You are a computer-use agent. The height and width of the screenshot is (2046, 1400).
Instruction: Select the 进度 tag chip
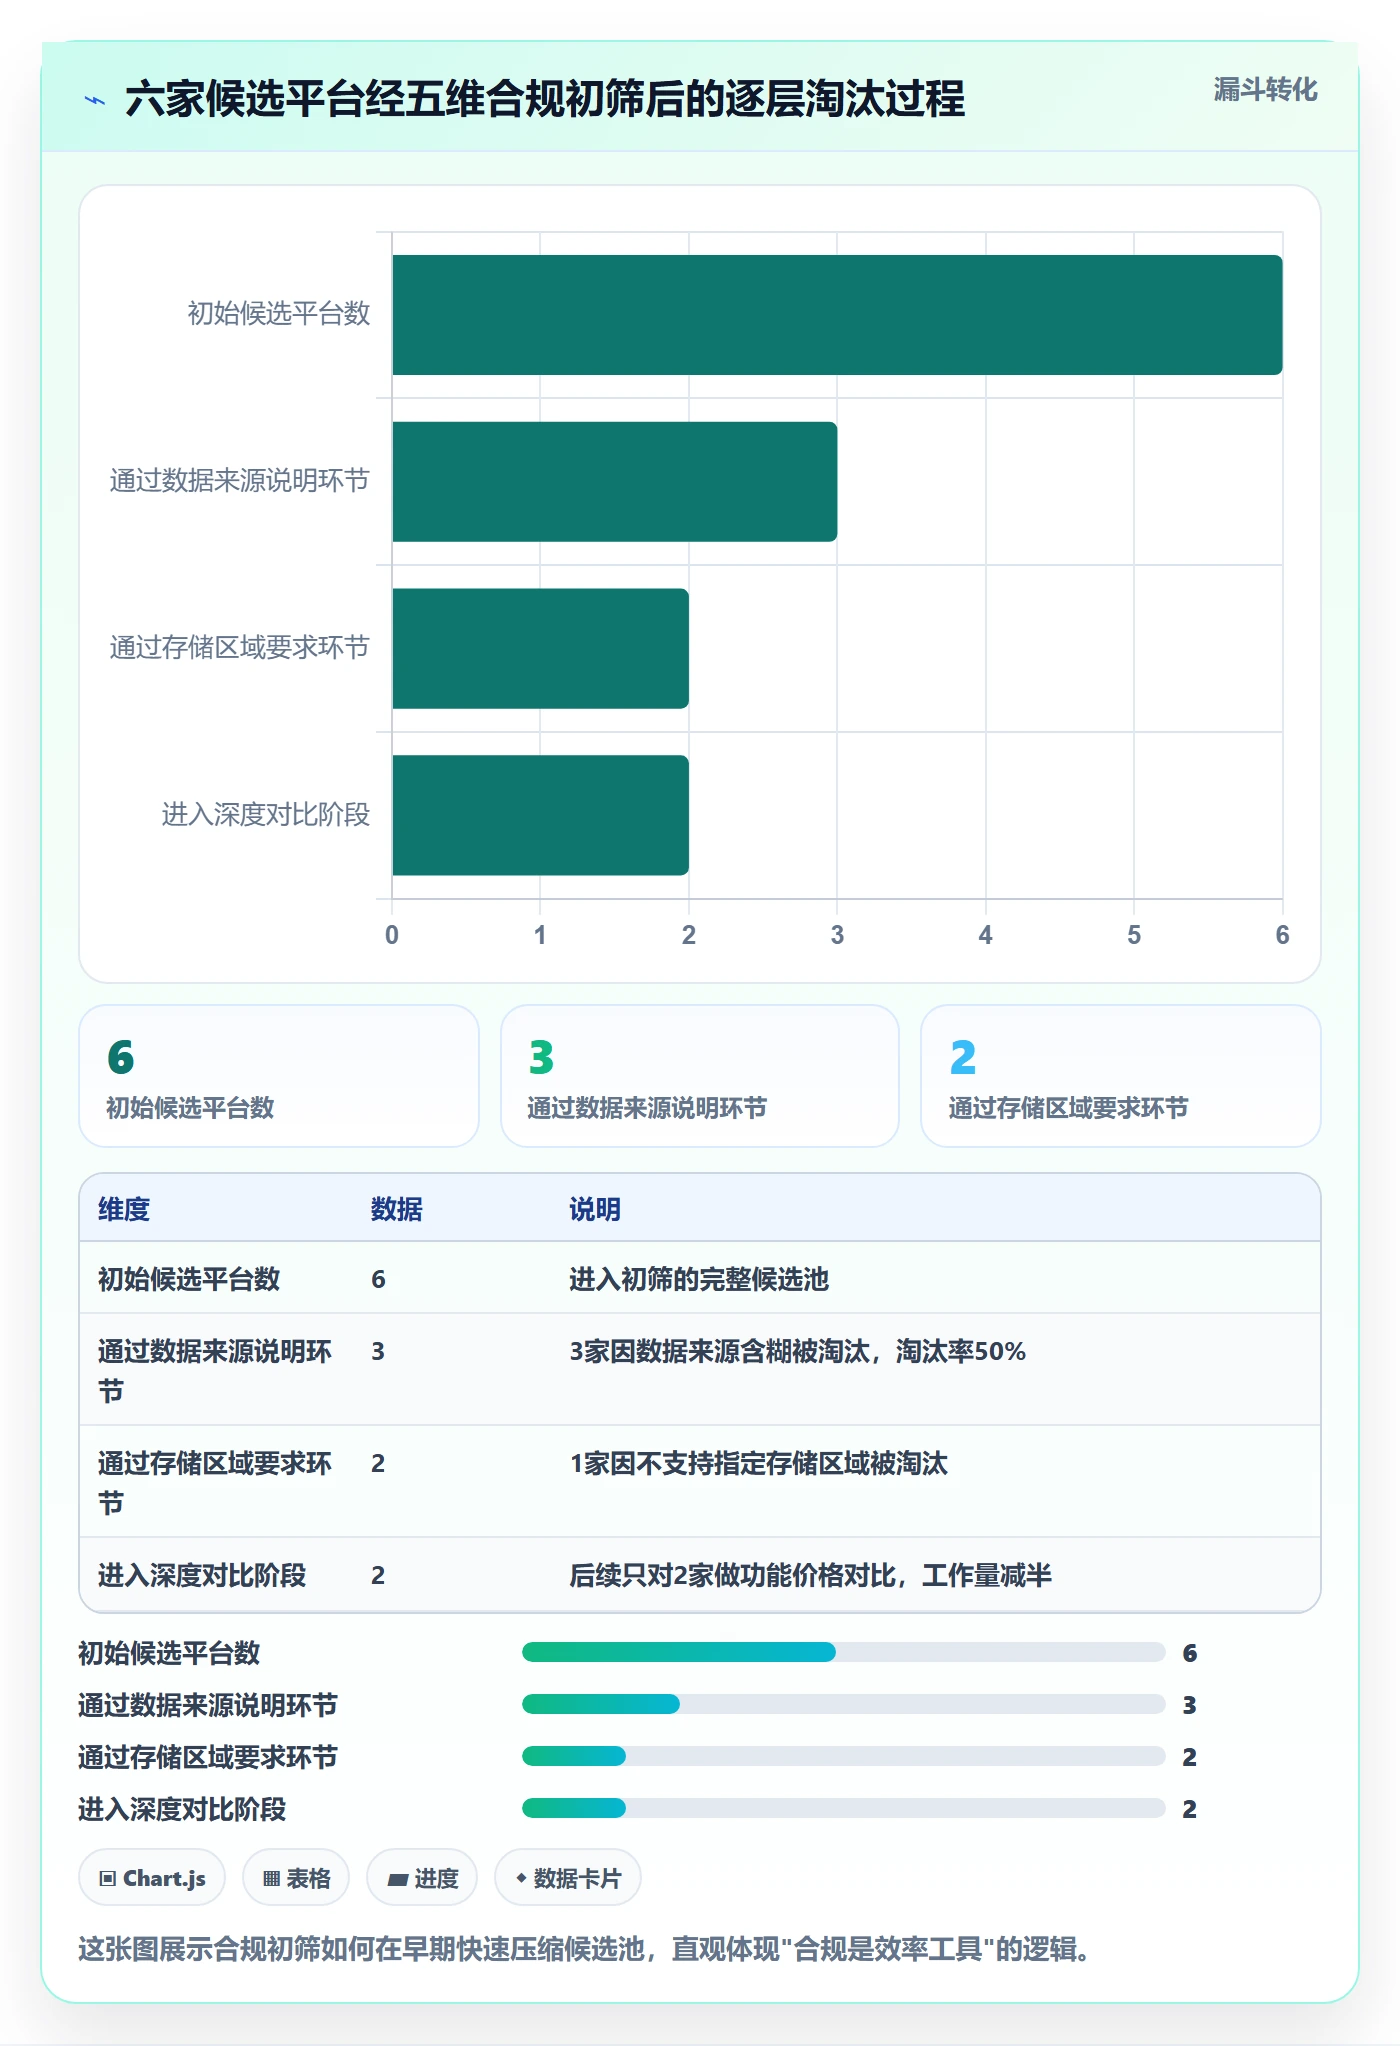tap(422, 1878)
